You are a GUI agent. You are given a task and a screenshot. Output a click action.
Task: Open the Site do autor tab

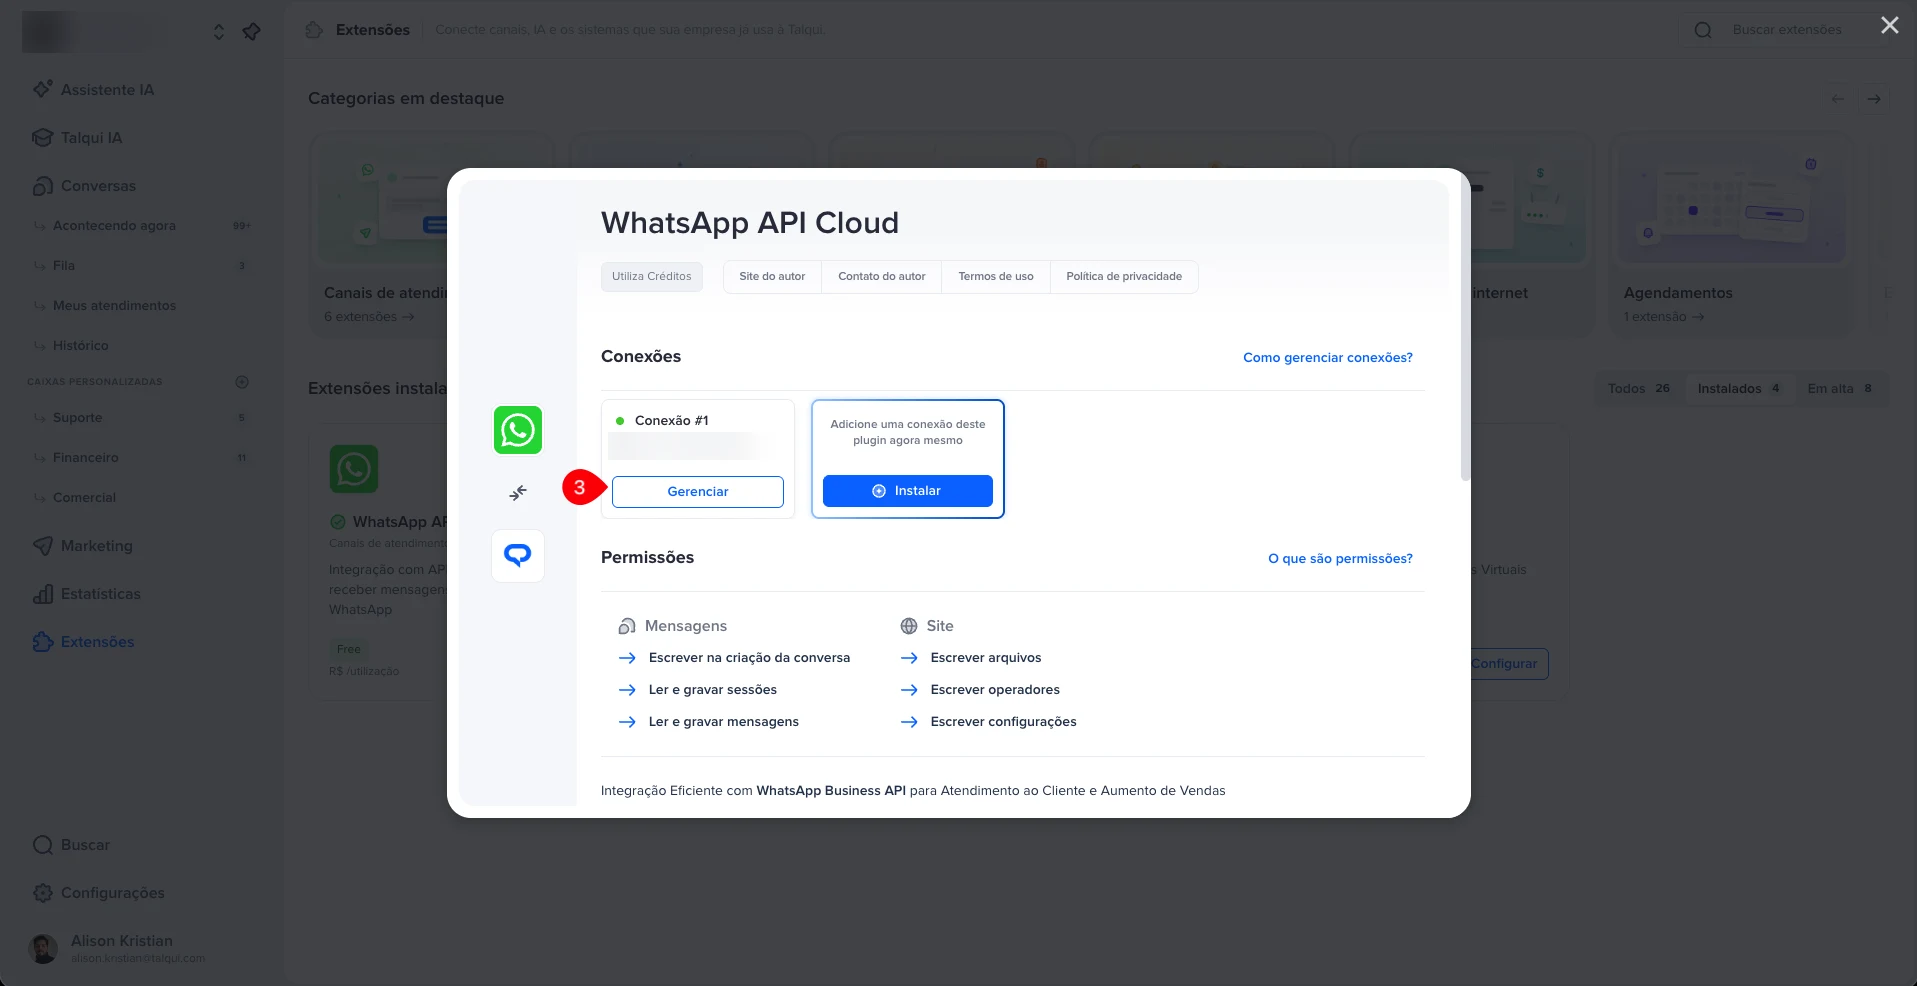(772, 277)
